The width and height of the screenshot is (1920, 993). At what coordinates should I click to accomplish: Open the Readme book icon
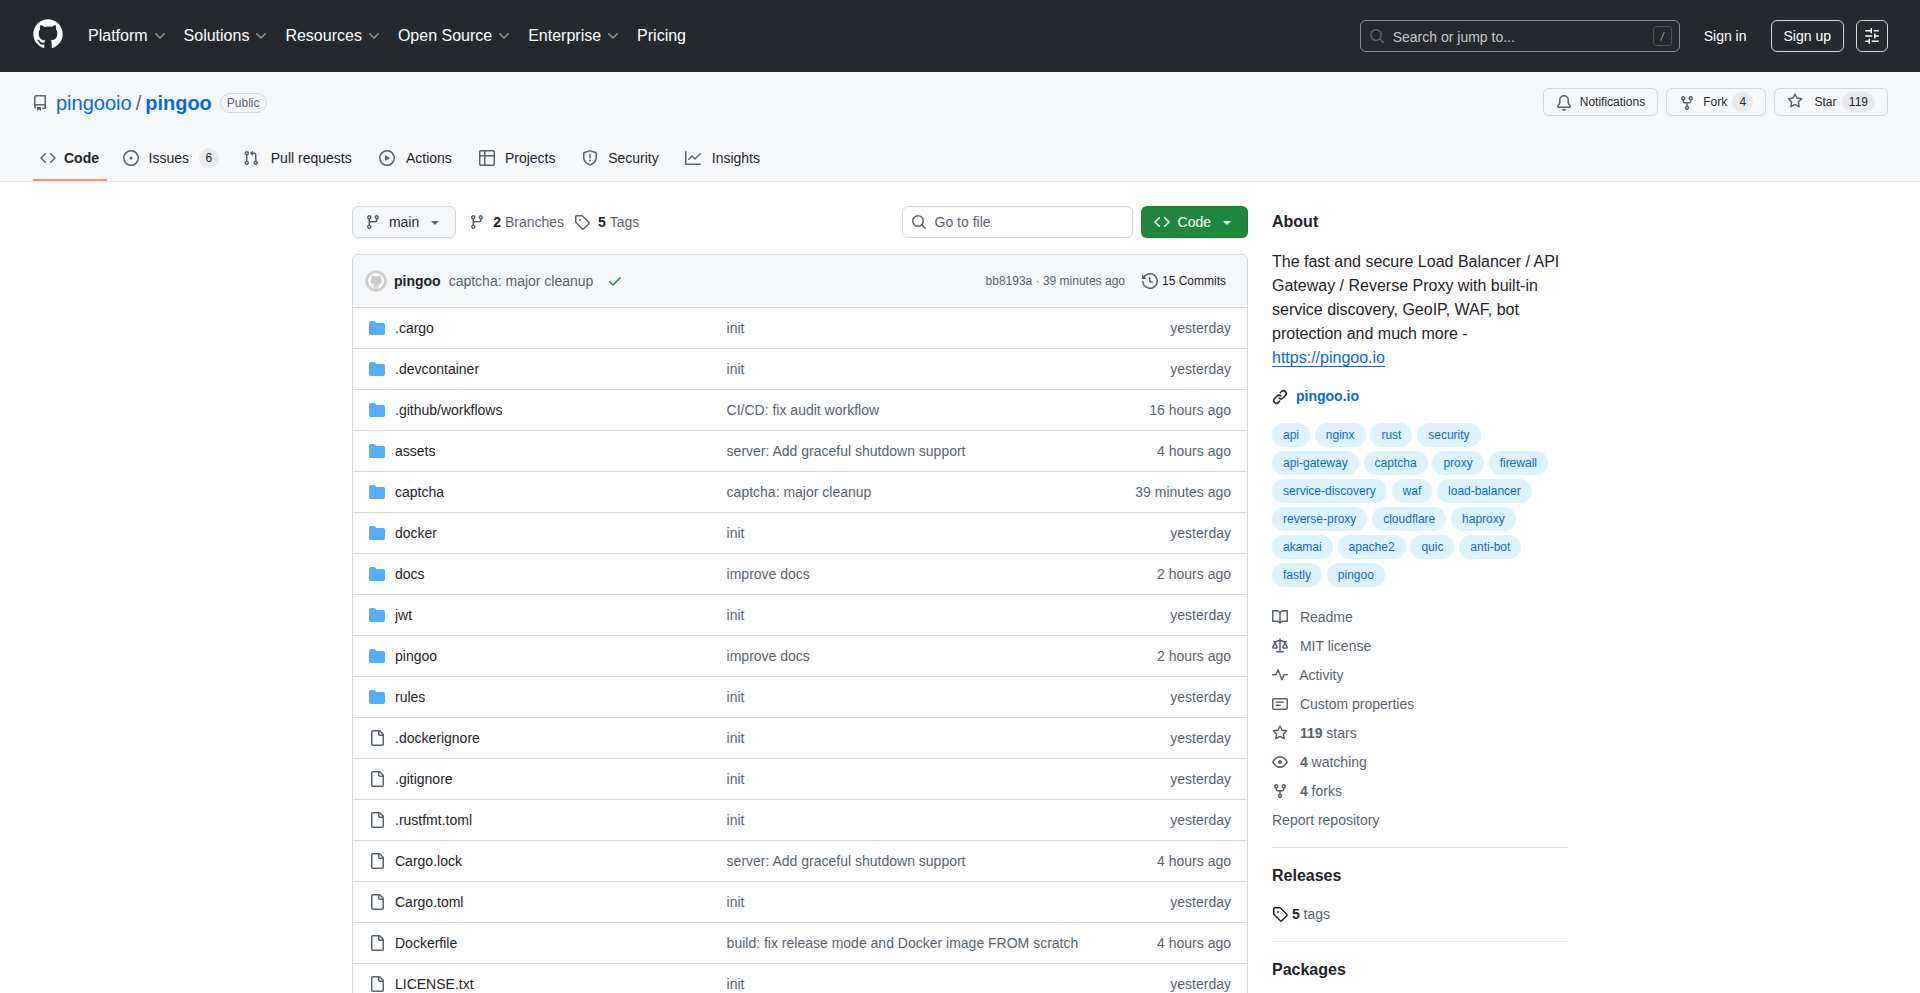coord(1280,617)
